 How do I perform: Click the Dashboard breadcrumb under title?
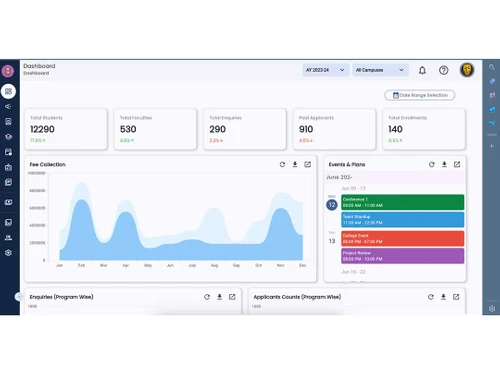click(x=36, y=73)
